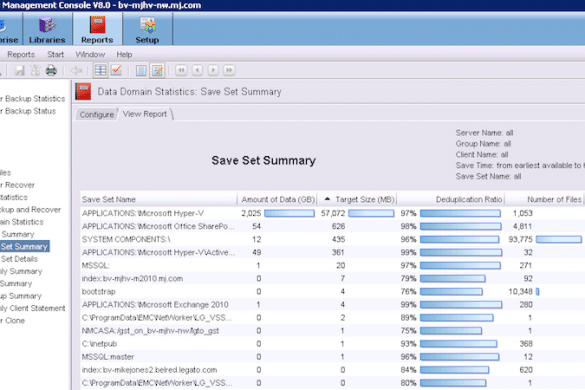Select Set Details in the report tree
Image resolution: width=585 pixels, height=390 pixels.
pyautogui.click(x=19, y=259)
